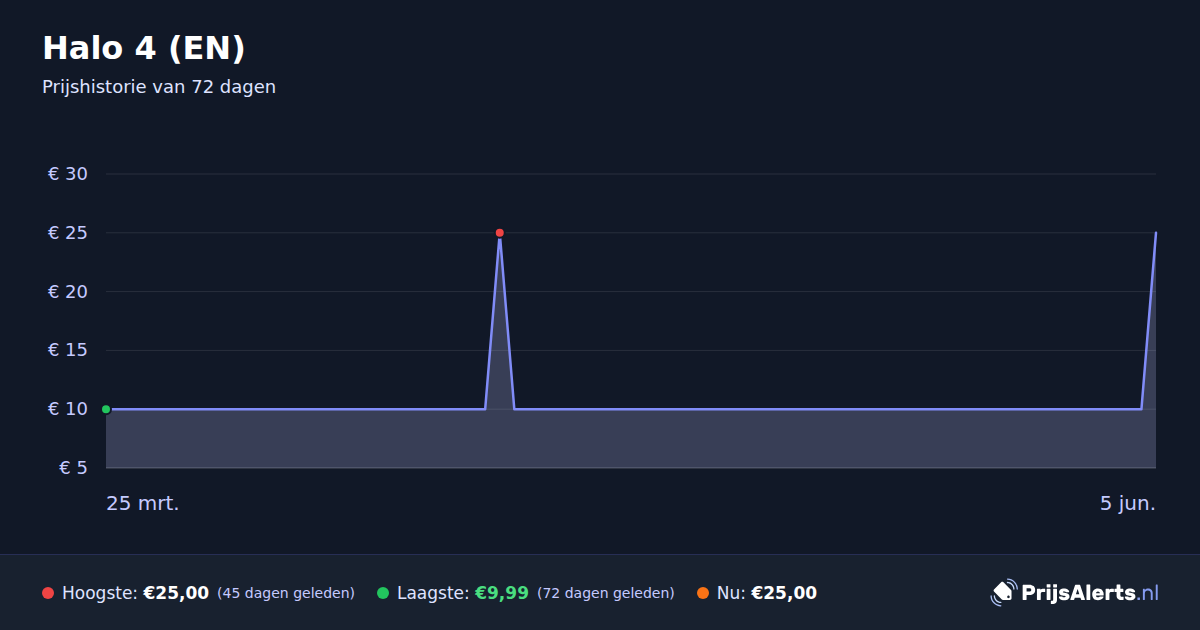Viewport: 1200px width, 630px height.
Task: Click the PrijsAlerts price tag logo icon
Action: point(1003,593)
